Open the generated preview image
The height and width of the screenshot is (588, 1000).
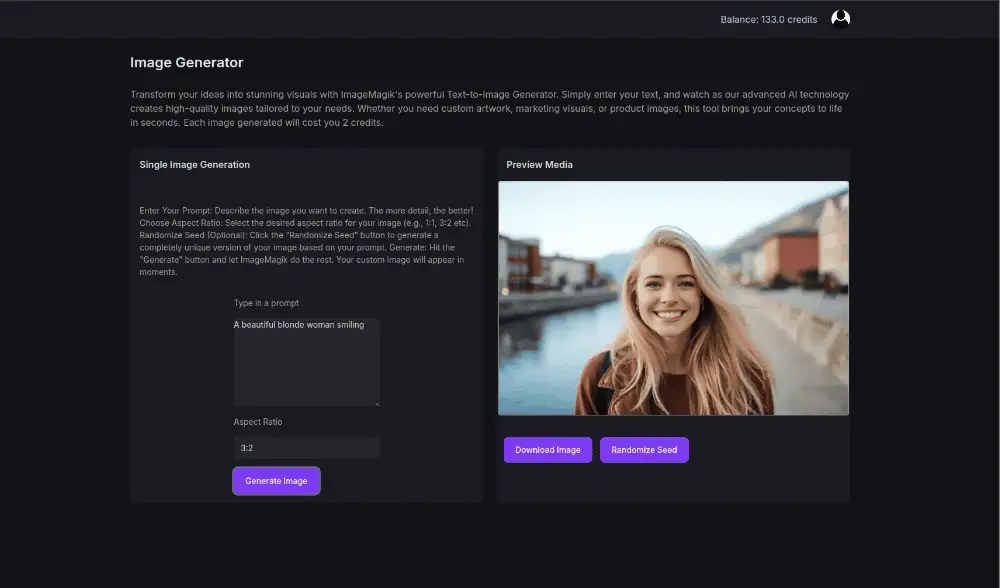click(673, 298)
